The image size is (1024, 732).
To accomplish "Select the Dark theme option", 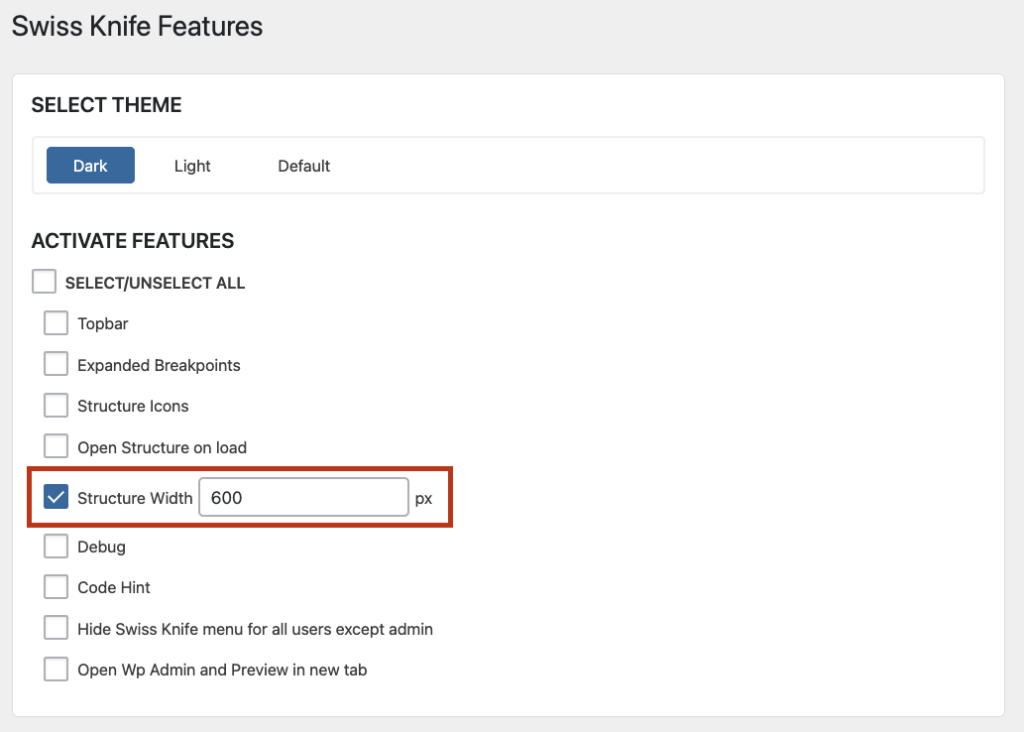I will pyautogui.click(x=90, y=165).
